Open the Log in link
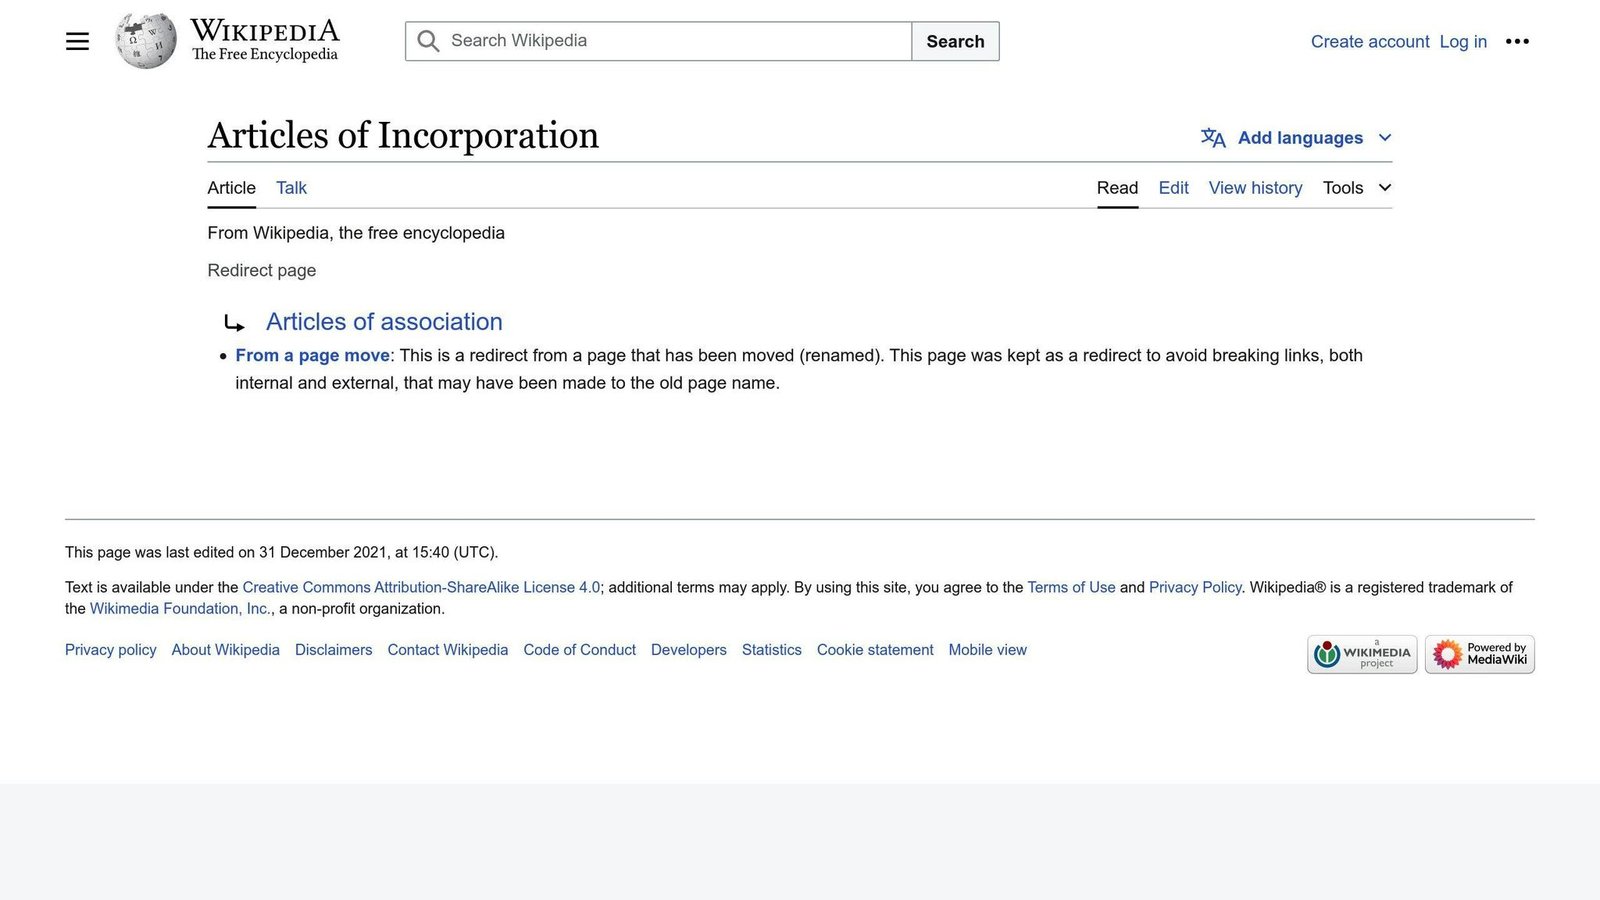Image resolution: width=1600 pixels, height=900 pixels. [x=1463, y=41]
